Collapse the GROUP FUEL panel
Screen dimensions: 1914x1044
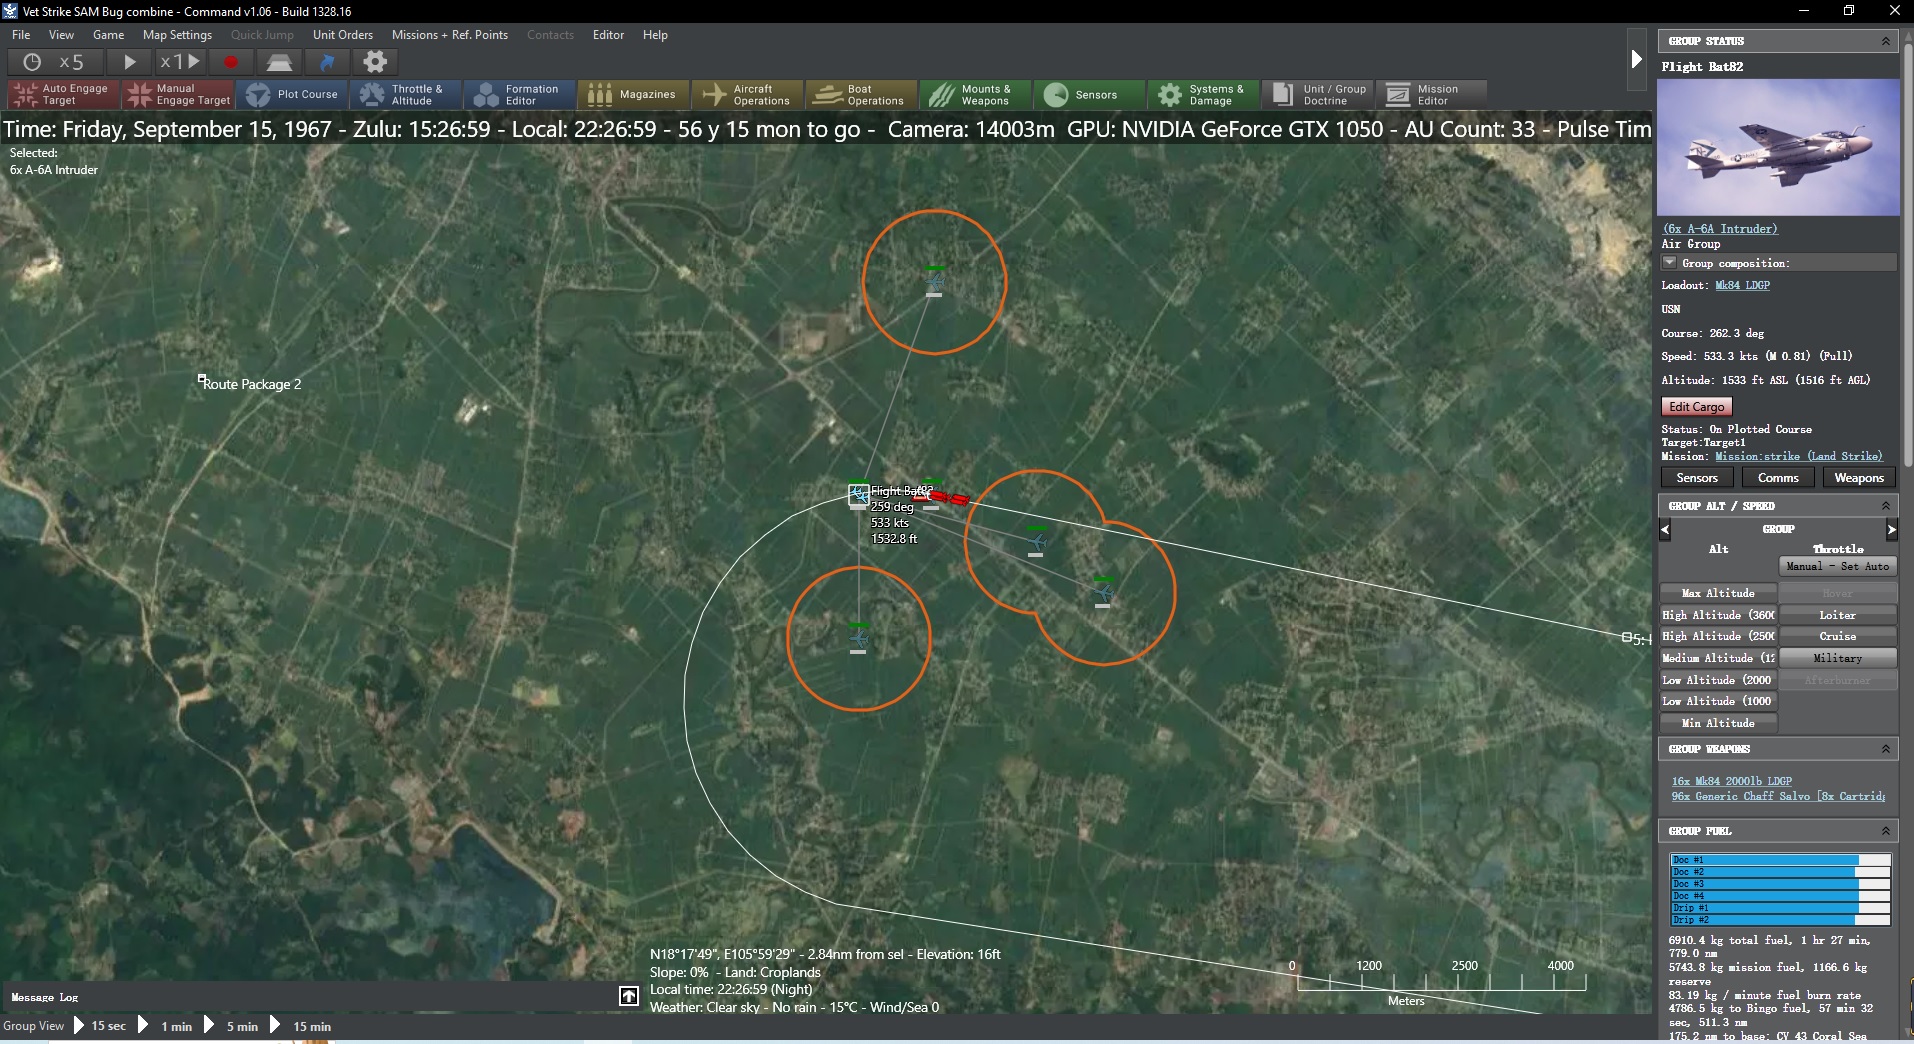point(1885,831)
